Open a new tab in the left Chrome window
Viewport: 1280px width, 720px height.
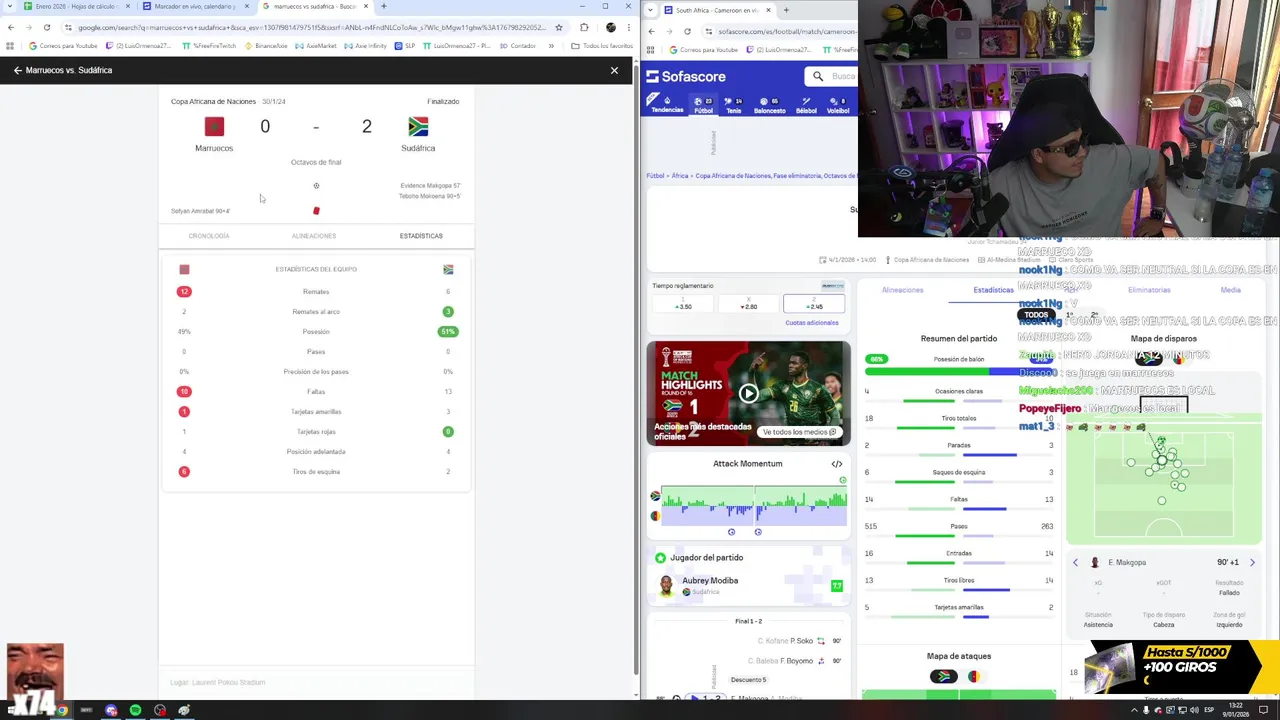[x=384, y=6]
